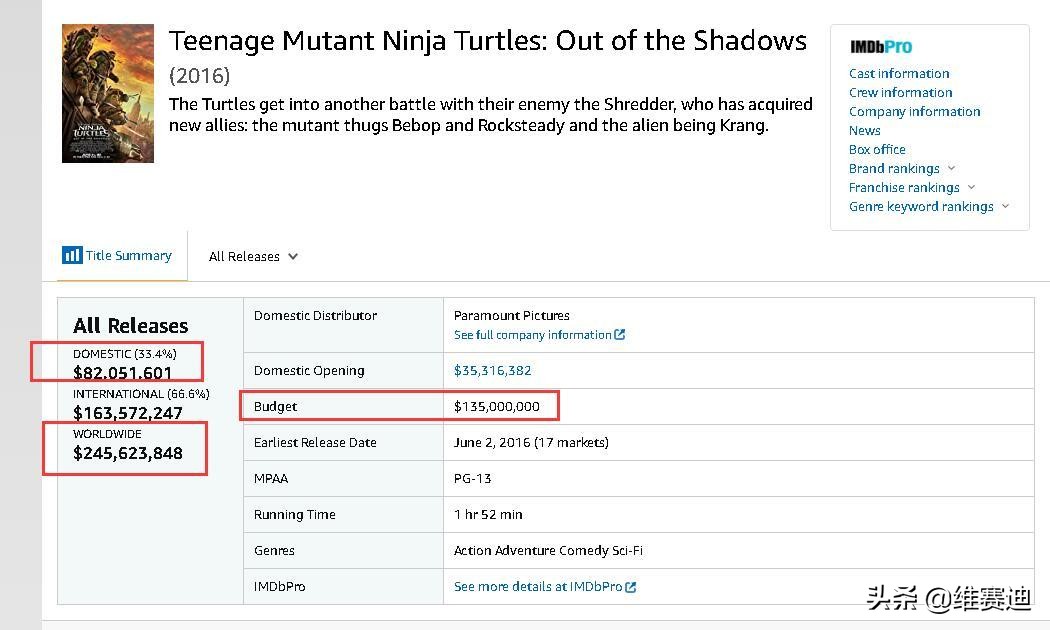1050x630 pixels.
Task: Open the News link
Action: [864, 130]
